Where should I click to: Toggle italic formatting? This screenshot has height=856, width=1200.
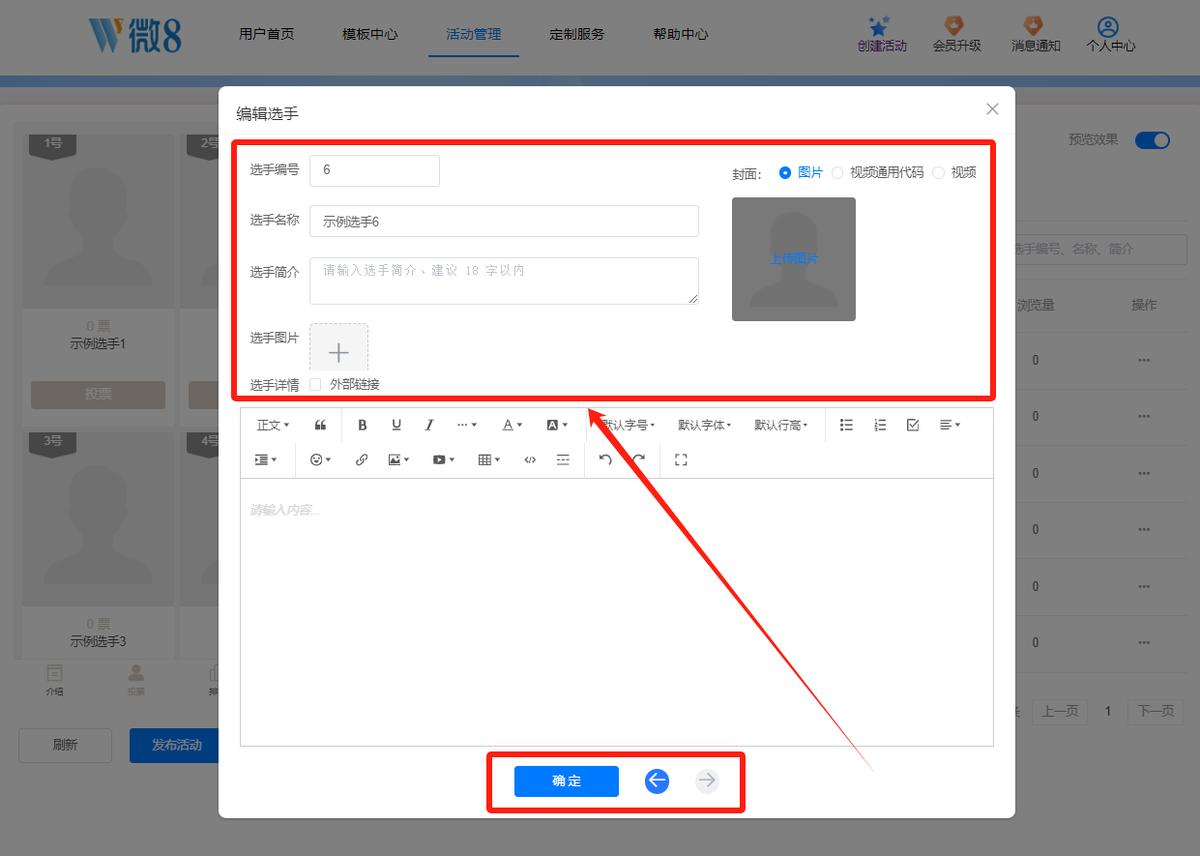pyautogui.click(x=429, y=425)
